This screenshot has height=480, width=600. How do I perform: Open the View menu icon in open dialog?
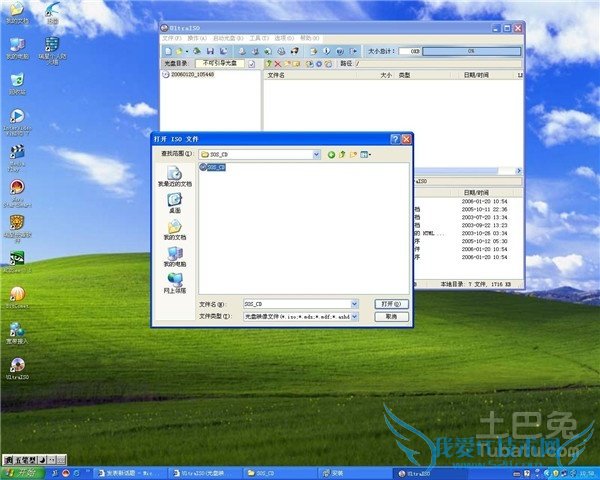[x=365, y=154]
